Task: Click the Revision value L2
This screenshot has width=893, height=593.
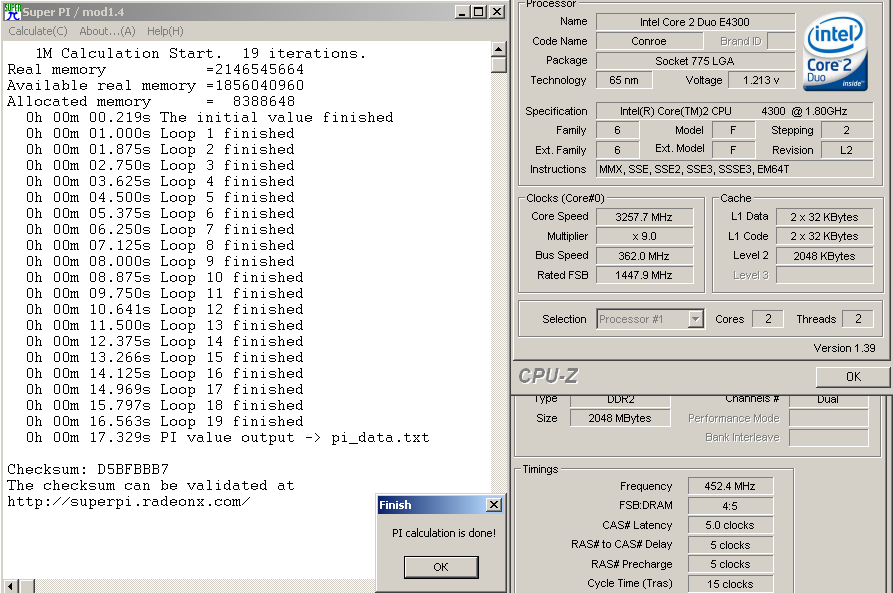Action: [x=846, y=150]
